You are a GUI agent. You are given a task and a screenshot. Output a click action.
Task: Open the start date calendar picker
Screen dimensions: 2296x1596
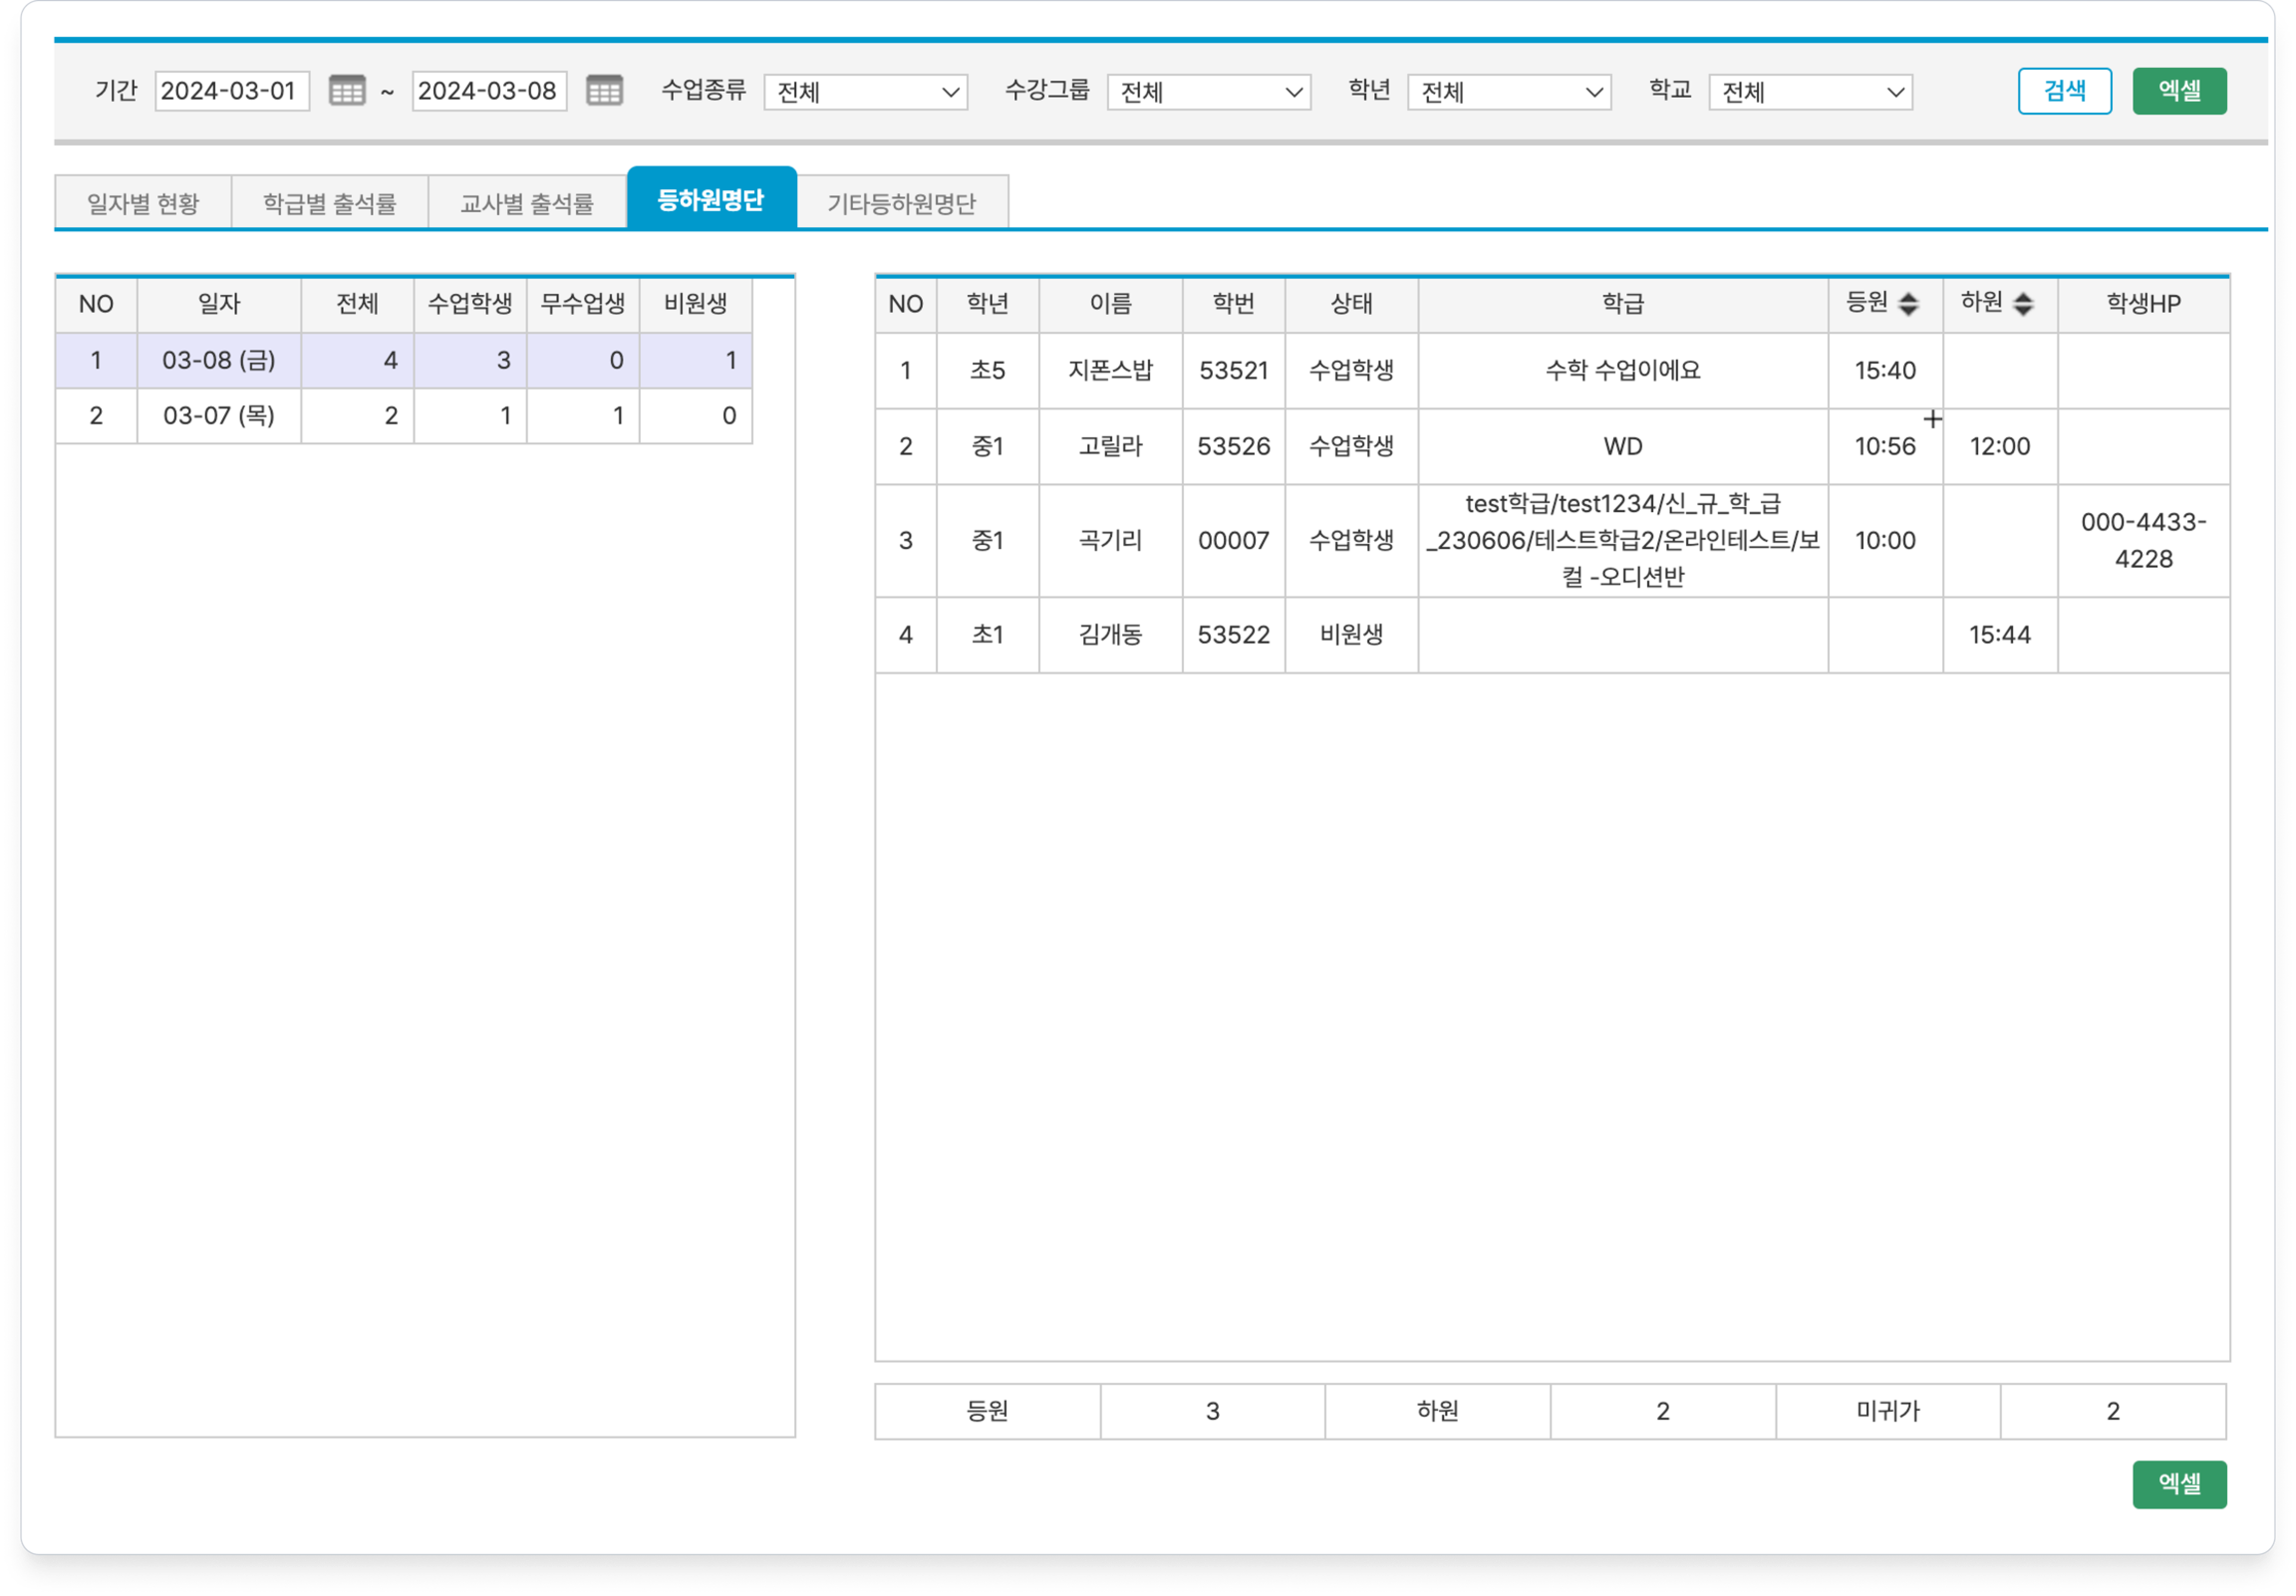347,91
